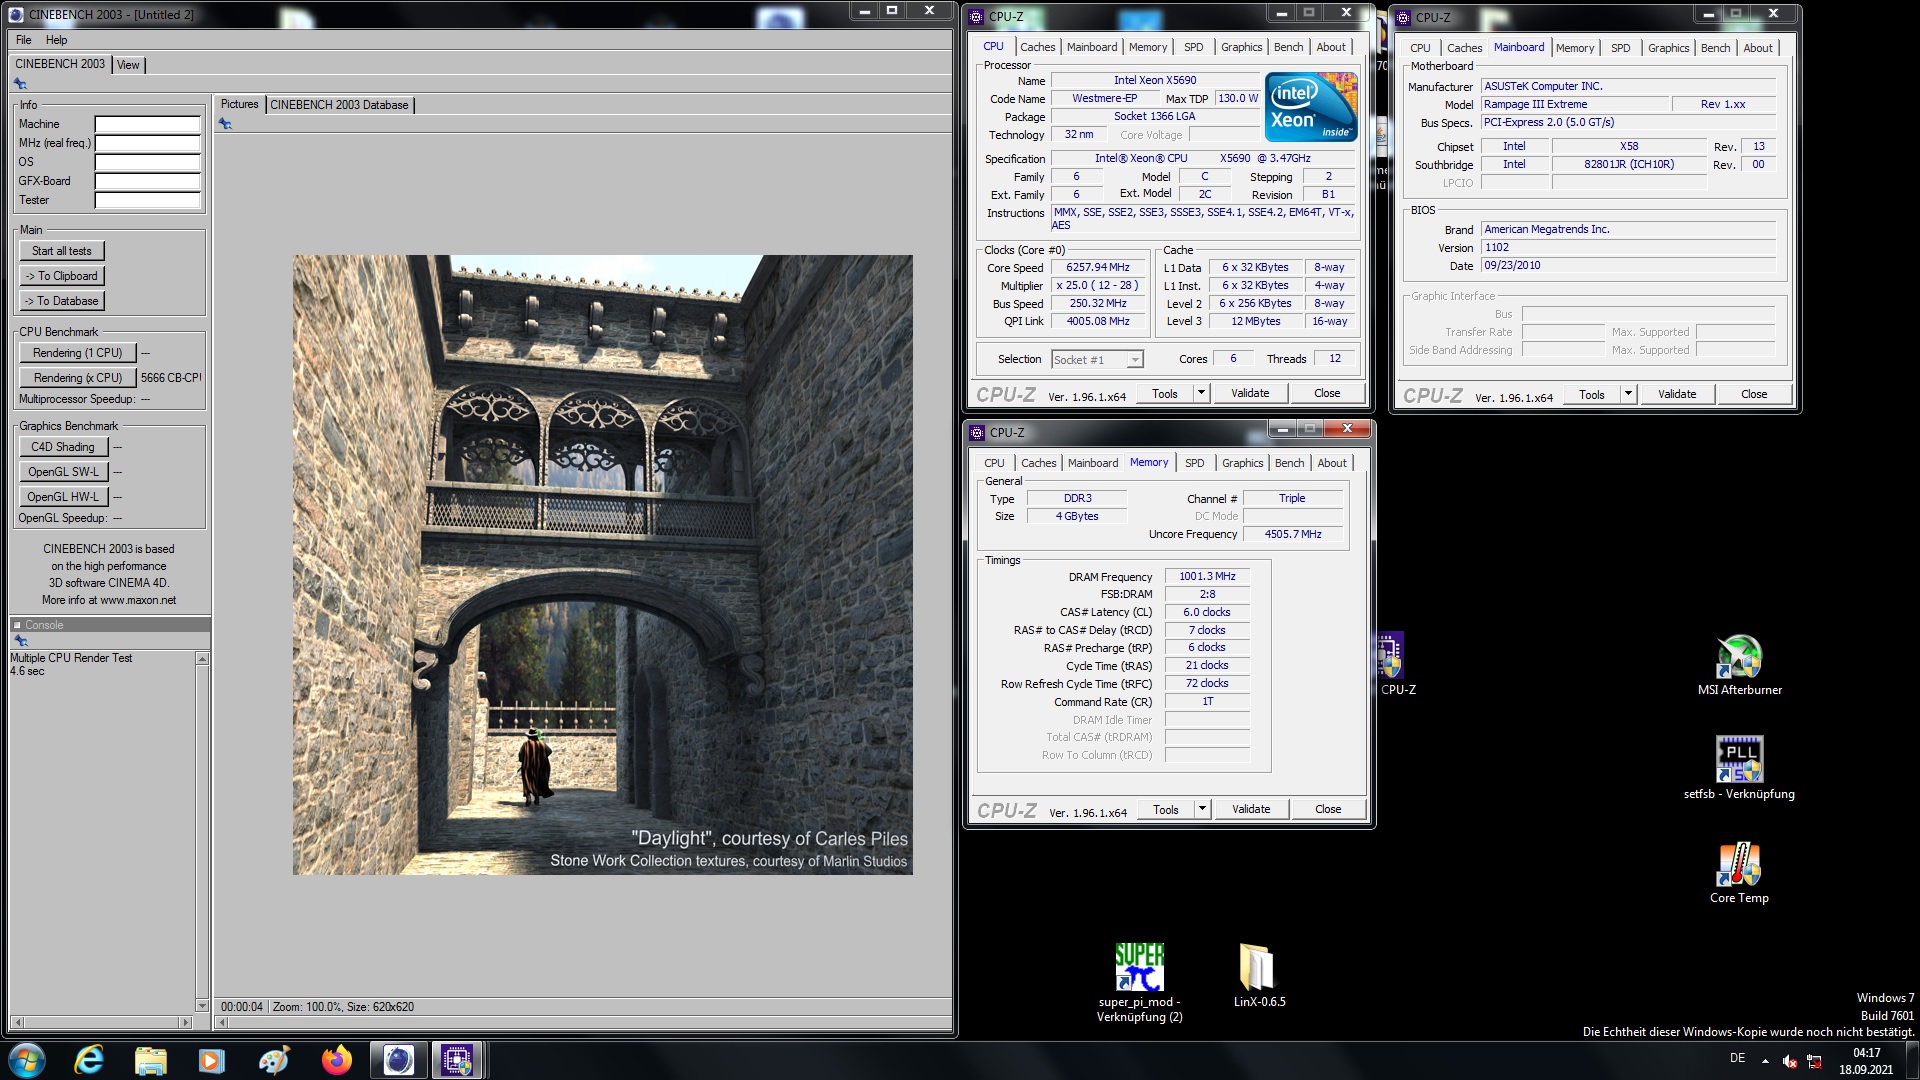The width and height of the screenshot is (1920, 1080).
Task: Click the Windows Start orb
Action: click(x=27, y=1060)
